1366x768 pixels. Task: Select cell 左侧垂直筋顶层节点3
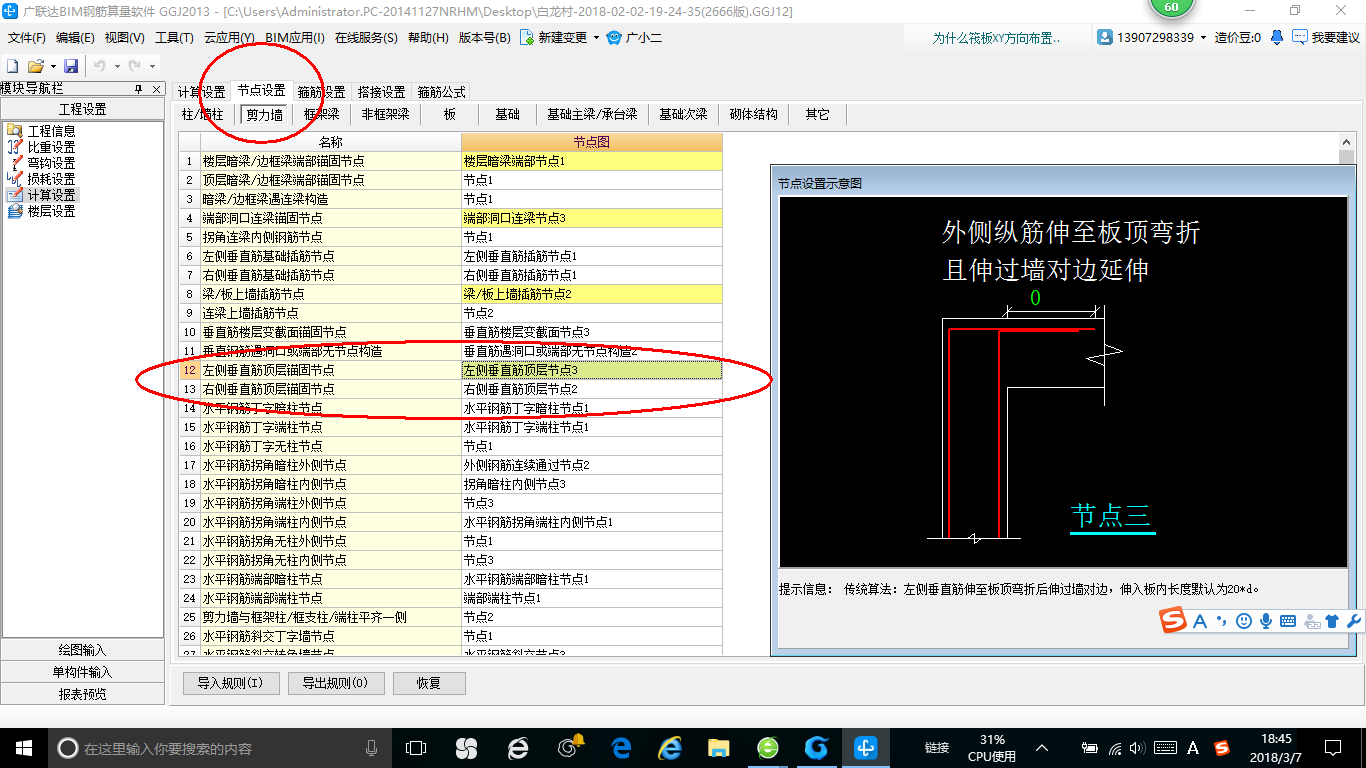click(x=591, y=370)
